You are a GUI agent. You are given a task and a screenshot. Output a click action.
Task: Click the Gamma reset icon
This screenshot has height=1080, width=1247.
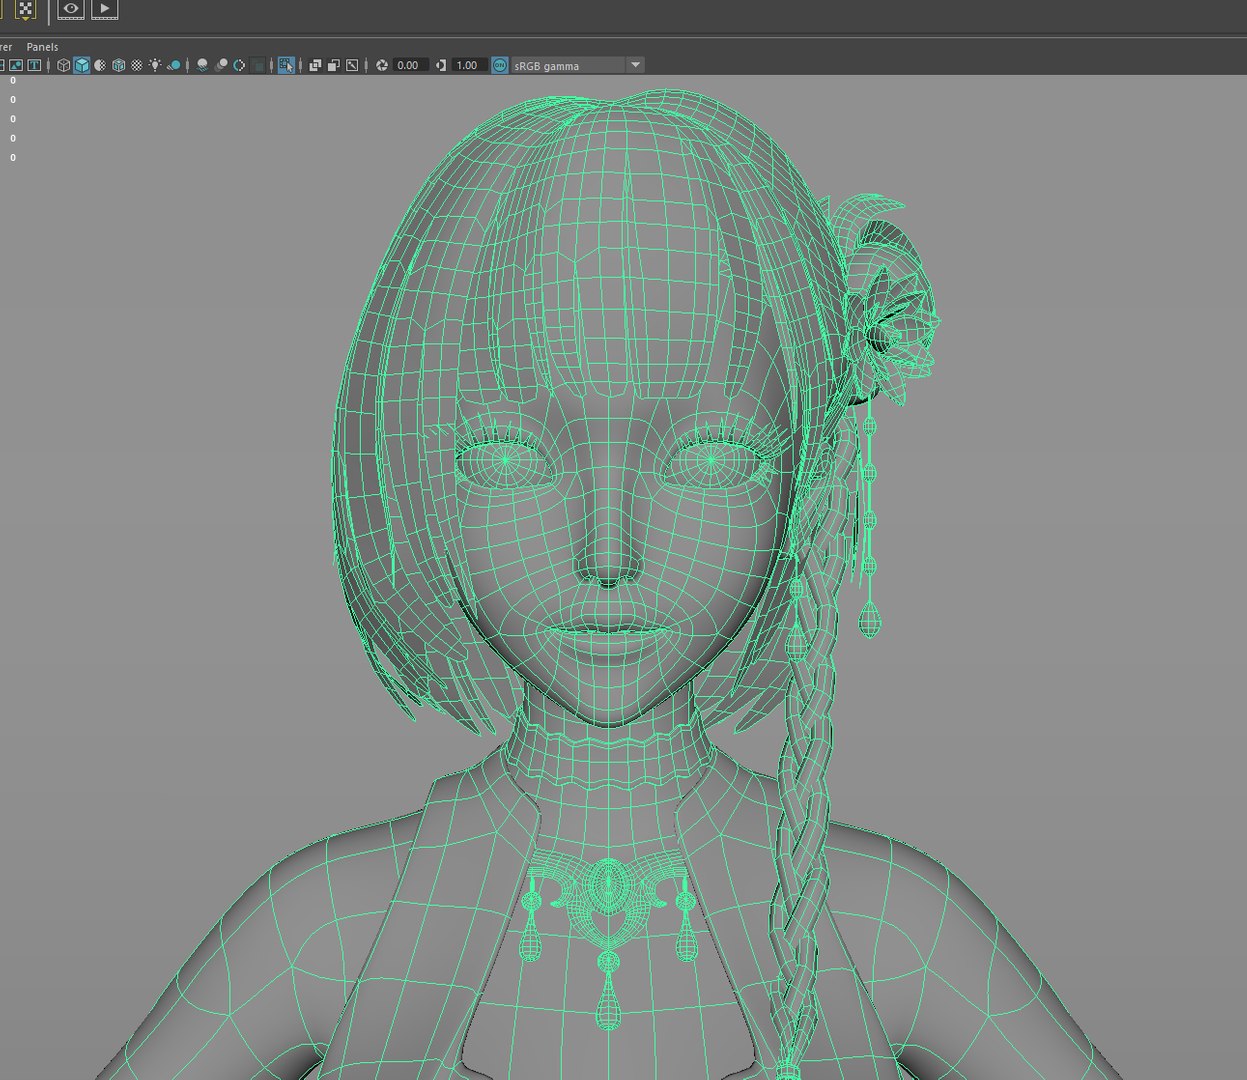[441, 65]
